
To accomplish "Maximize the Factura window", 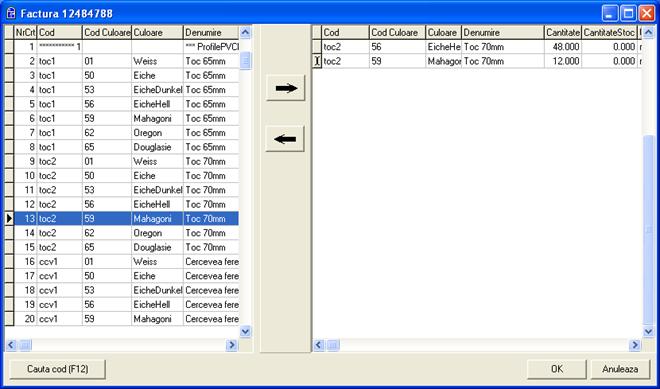I will 628,13.
